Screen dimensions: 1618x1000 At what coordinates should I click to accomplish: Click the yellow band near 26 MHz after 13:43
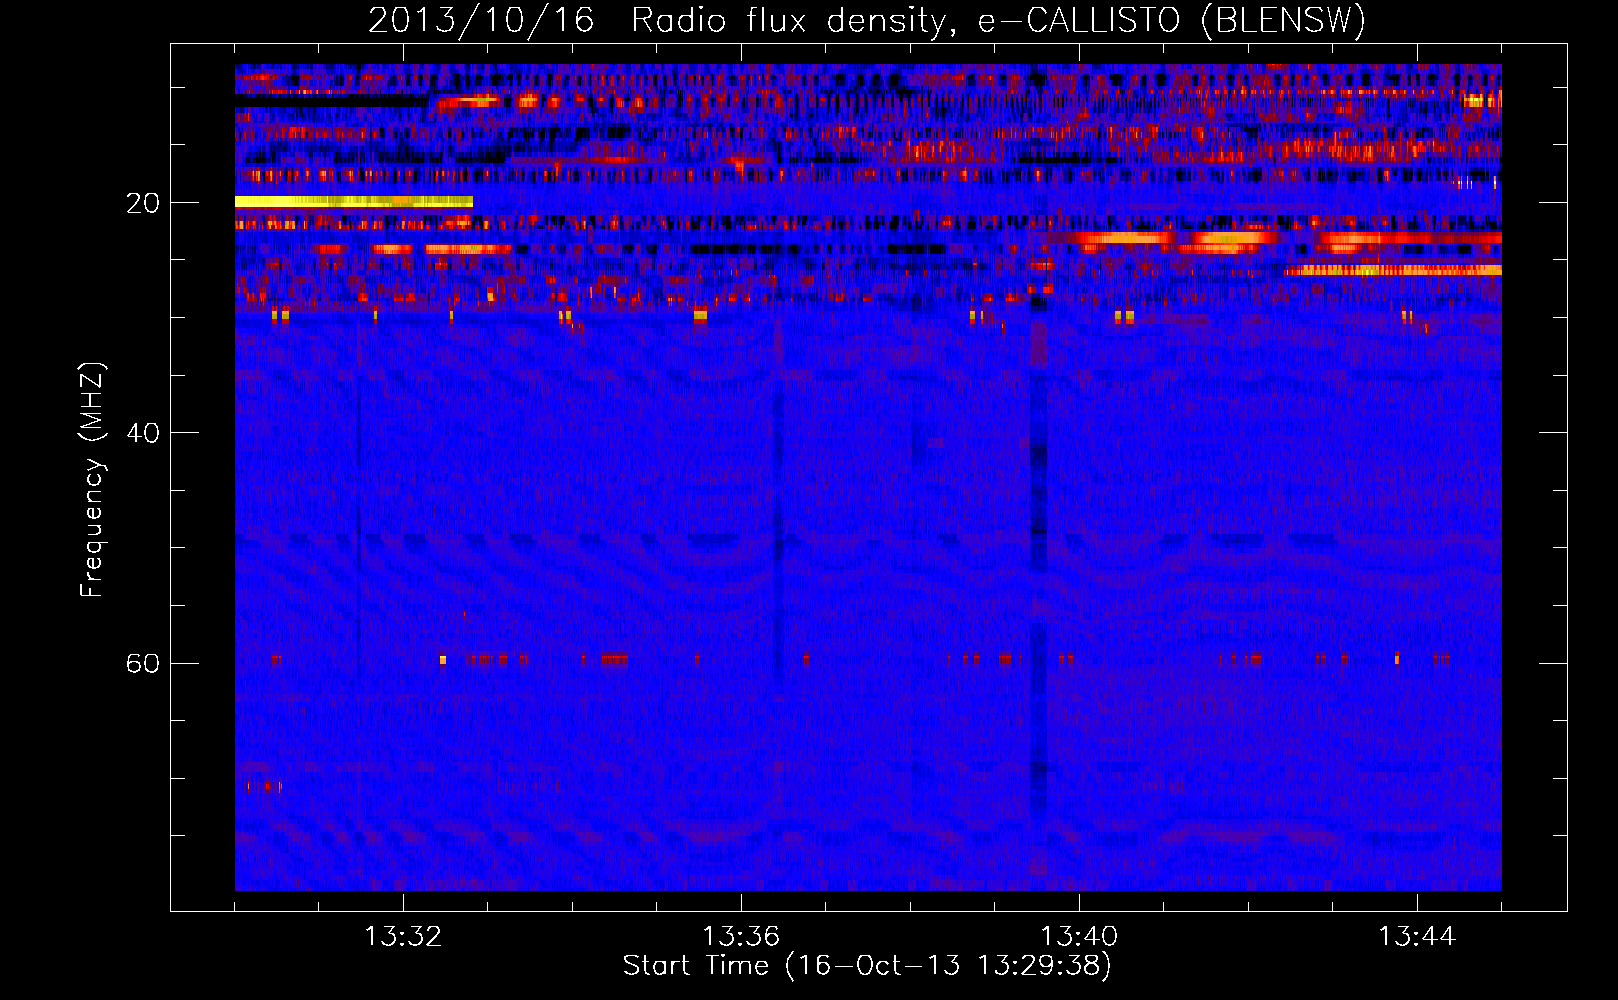(x=1393, y=270)
